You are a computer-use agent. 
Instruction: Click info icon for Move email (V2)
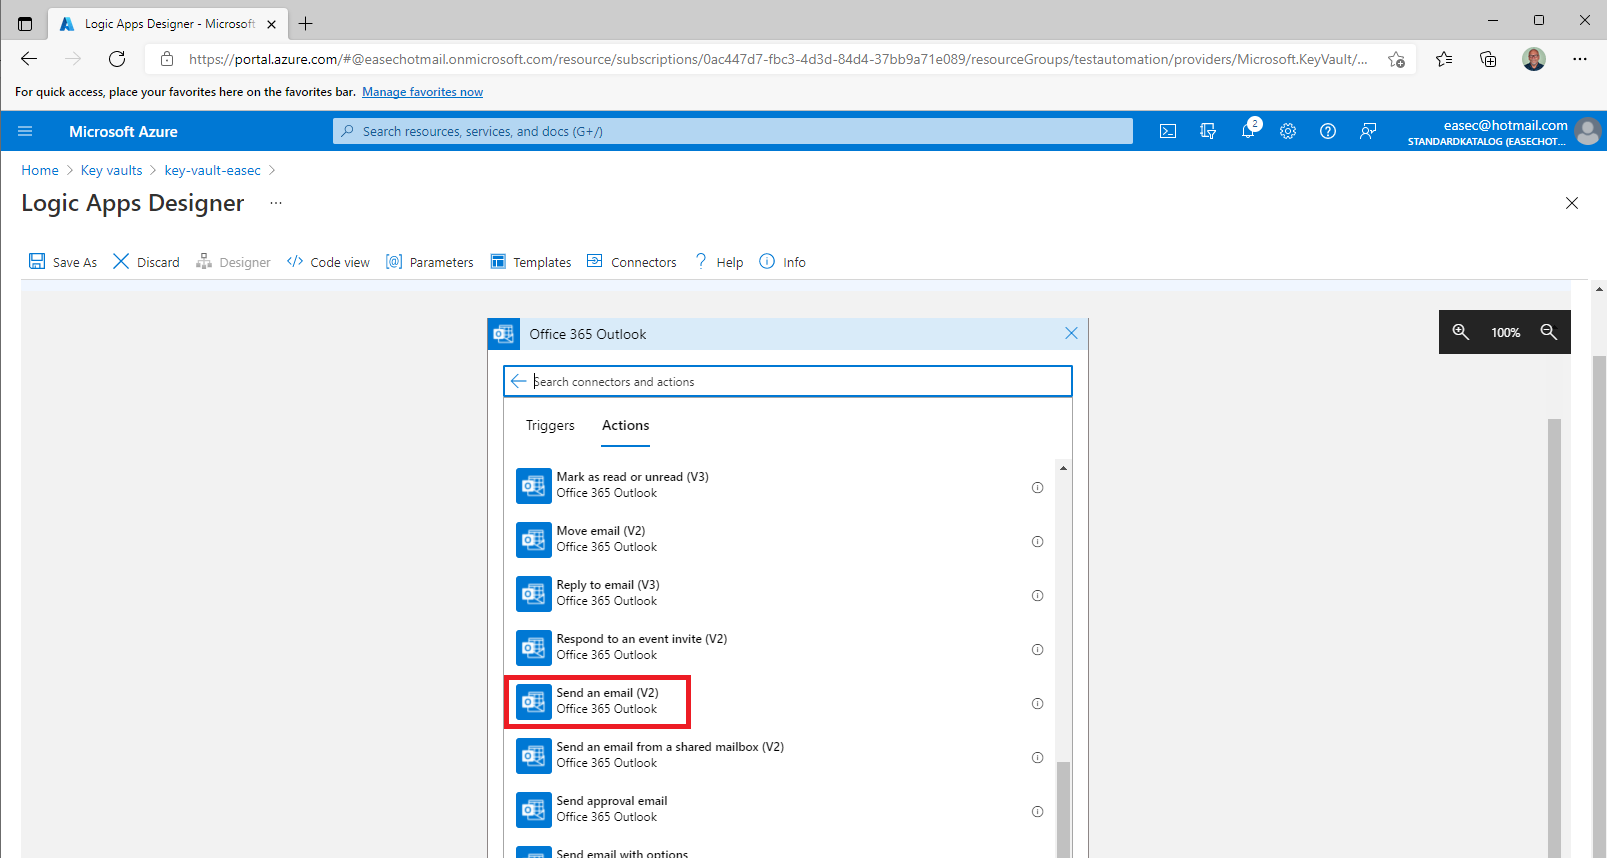coord(1037,542)
